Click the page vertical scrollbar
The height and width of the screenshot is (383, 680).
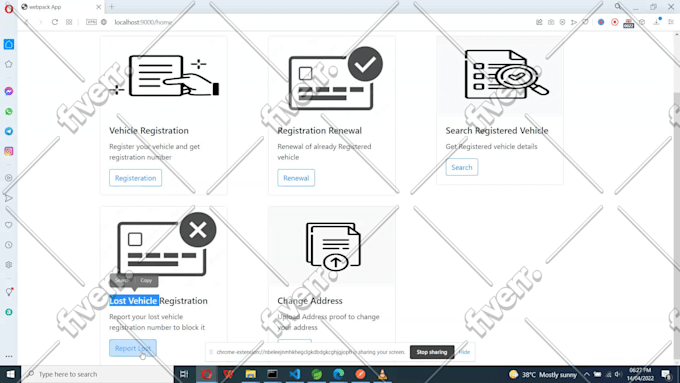[x=676, y=226]
